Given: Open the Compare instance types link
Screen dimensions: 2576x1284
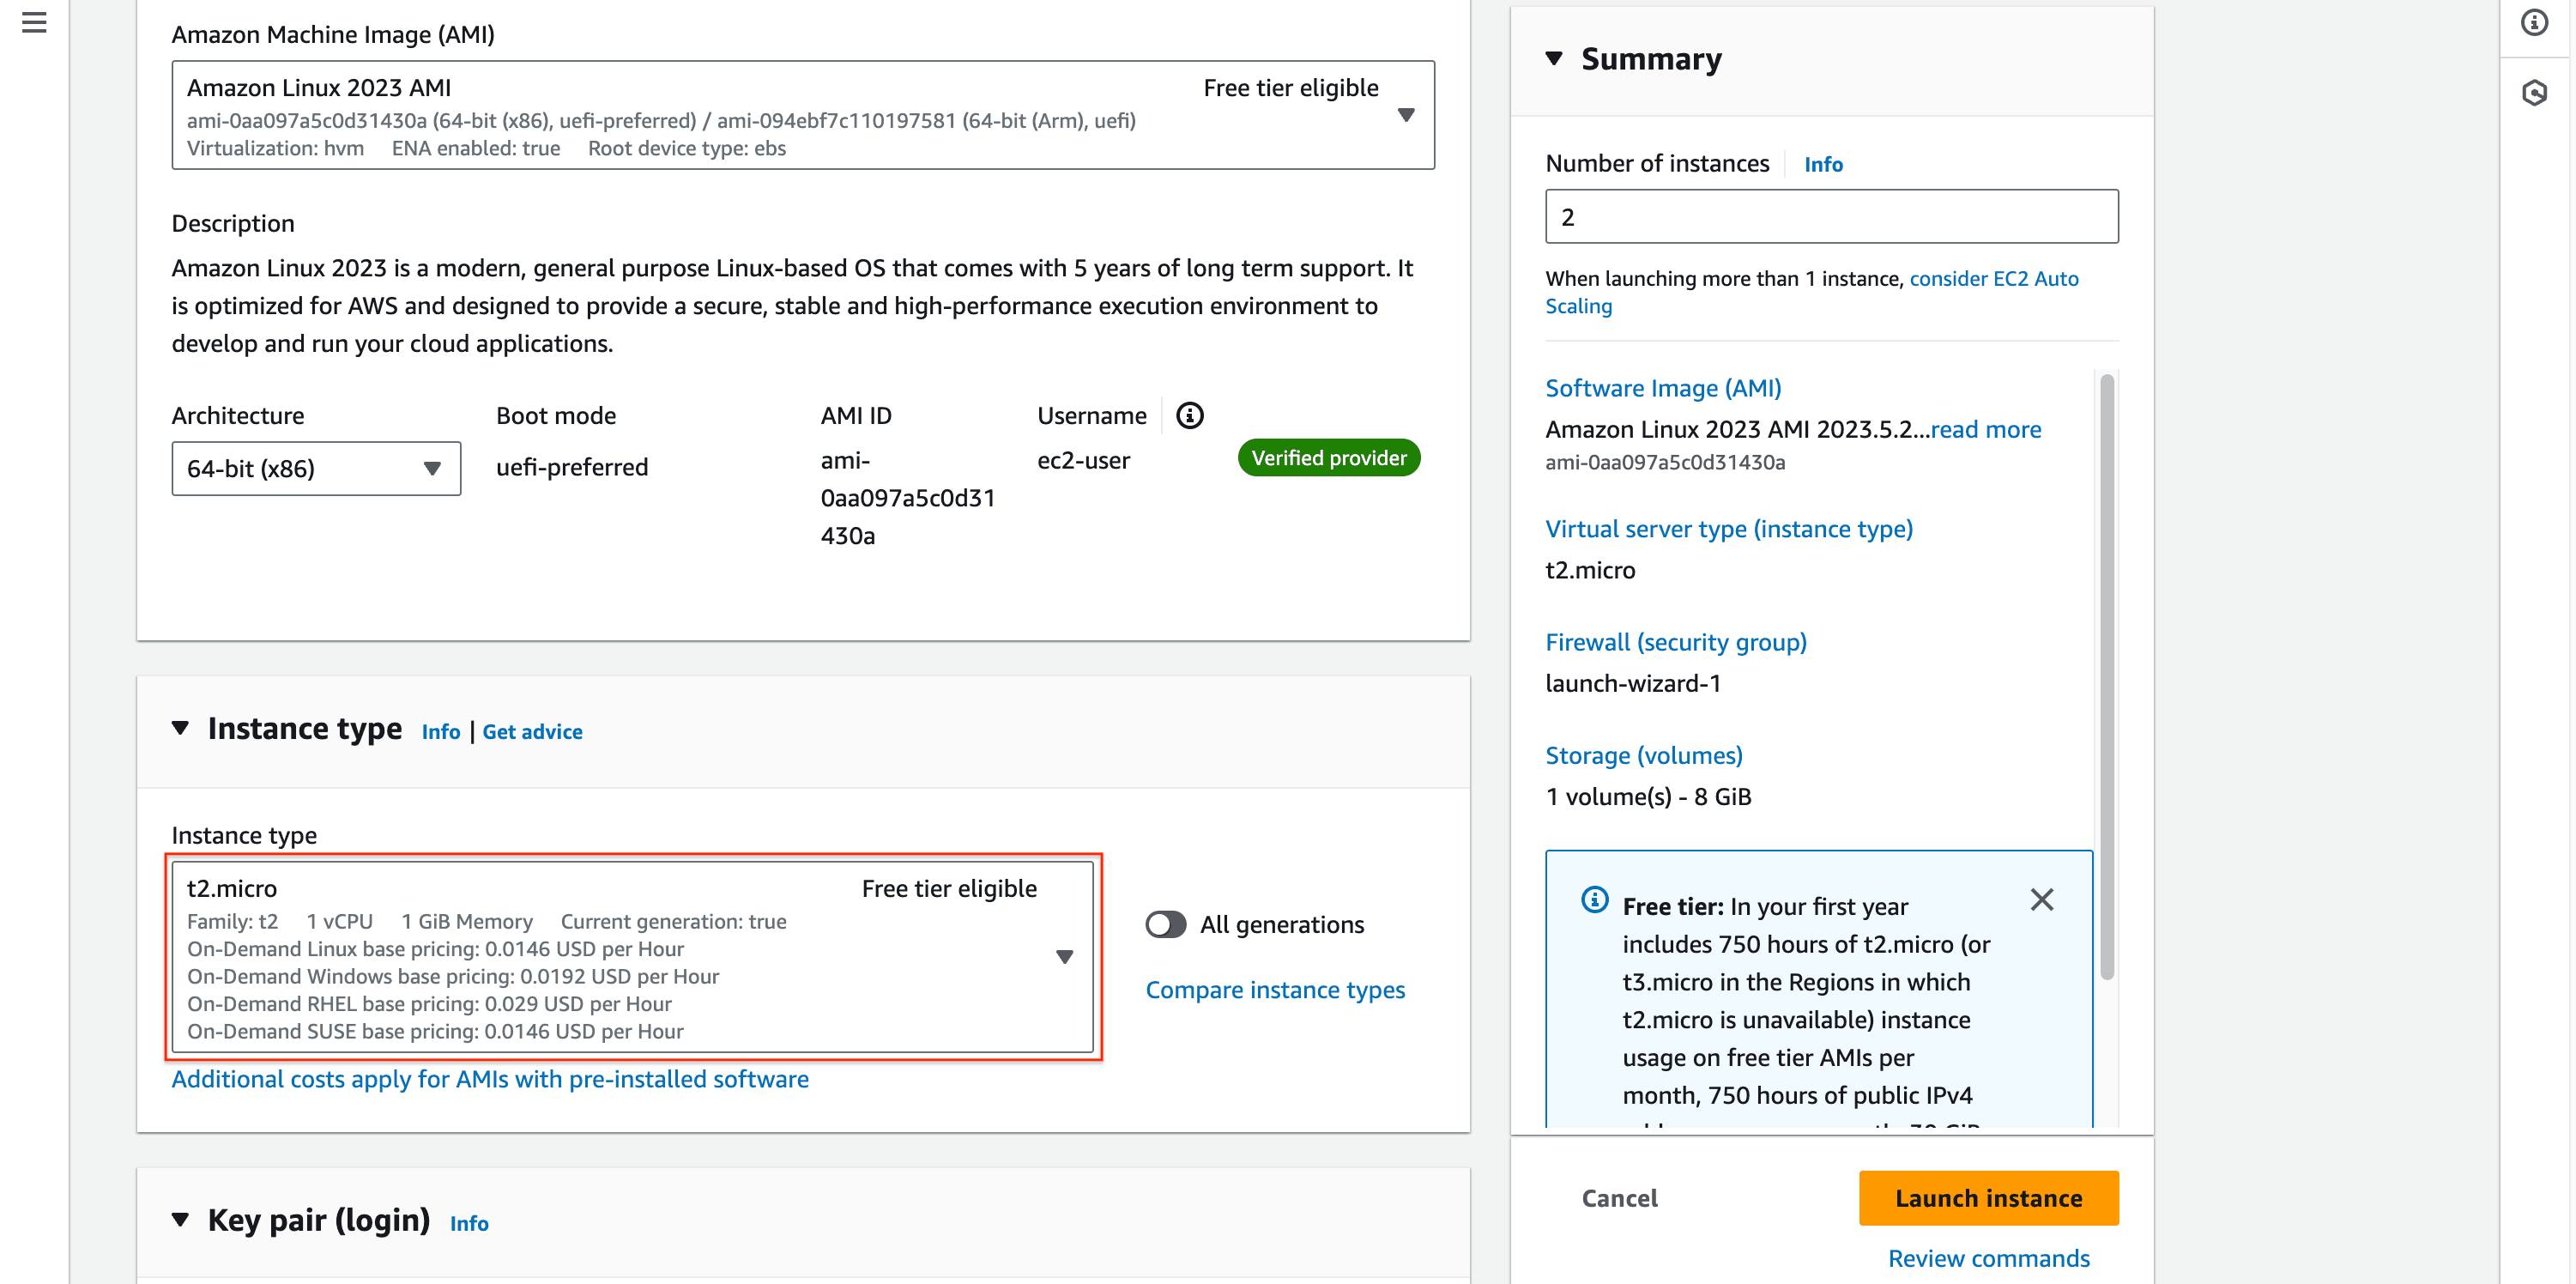Looking at the screenshot, I should pos(1274,989).
